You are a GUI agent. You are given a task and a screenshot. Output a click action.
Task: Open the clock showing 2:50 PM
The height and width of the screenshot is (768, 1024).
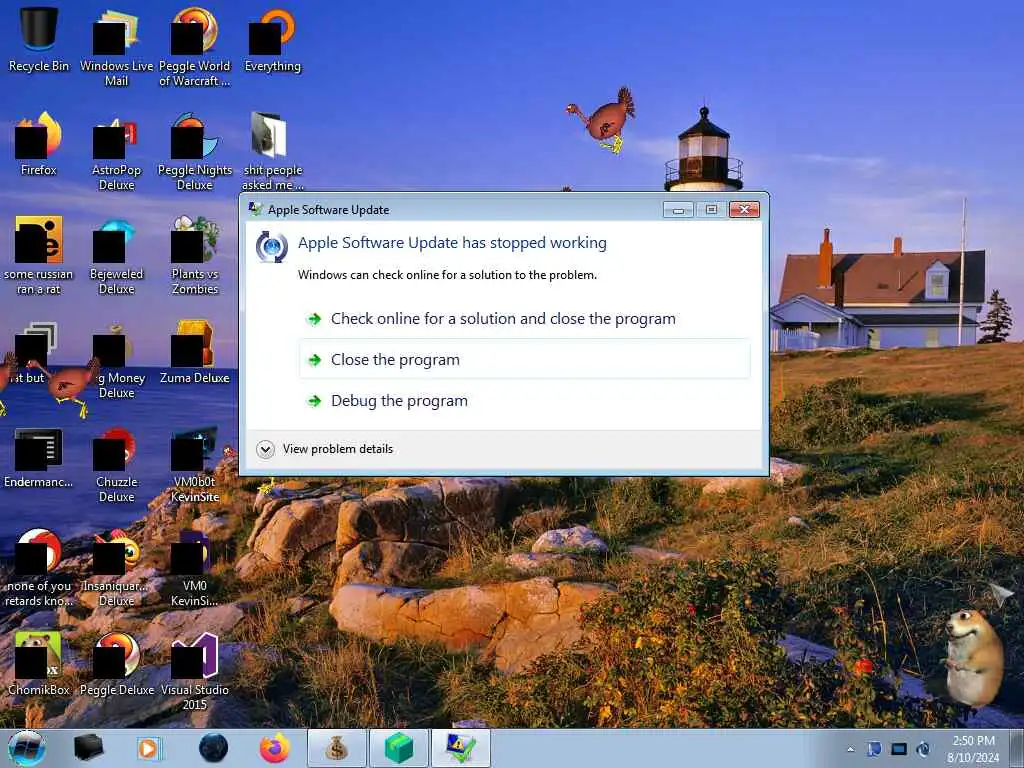pyautogui.click(x=973, y=749)
